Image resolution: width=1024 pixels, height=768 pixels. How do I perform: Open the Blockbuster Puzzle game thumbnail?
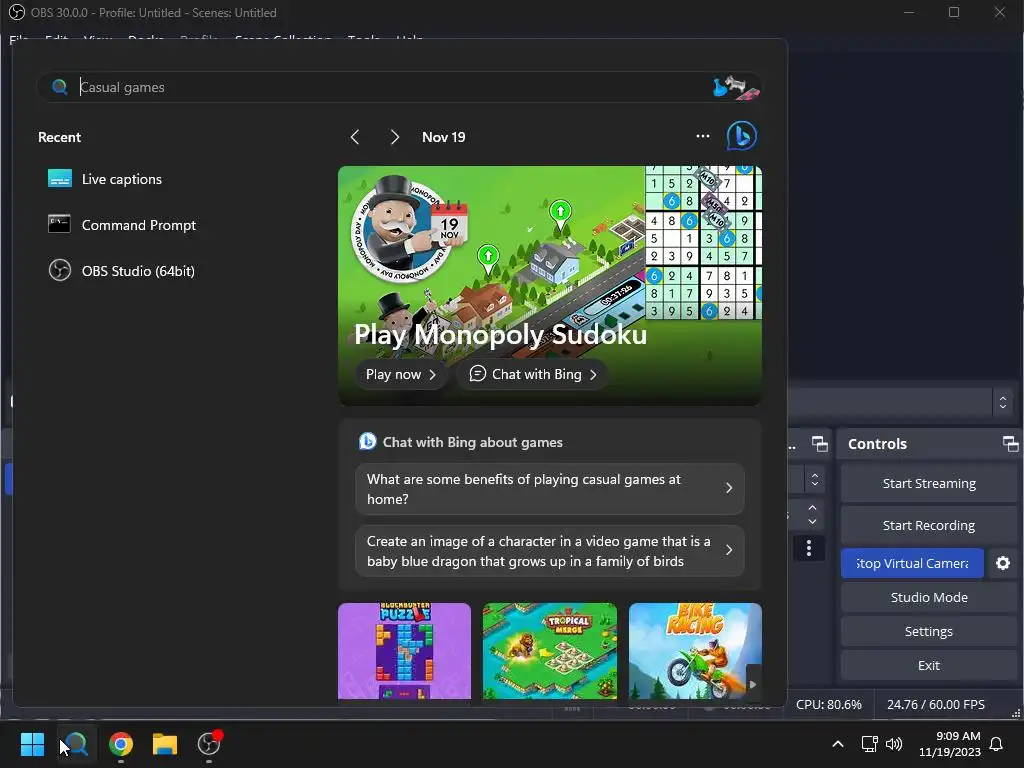point(404,650)
